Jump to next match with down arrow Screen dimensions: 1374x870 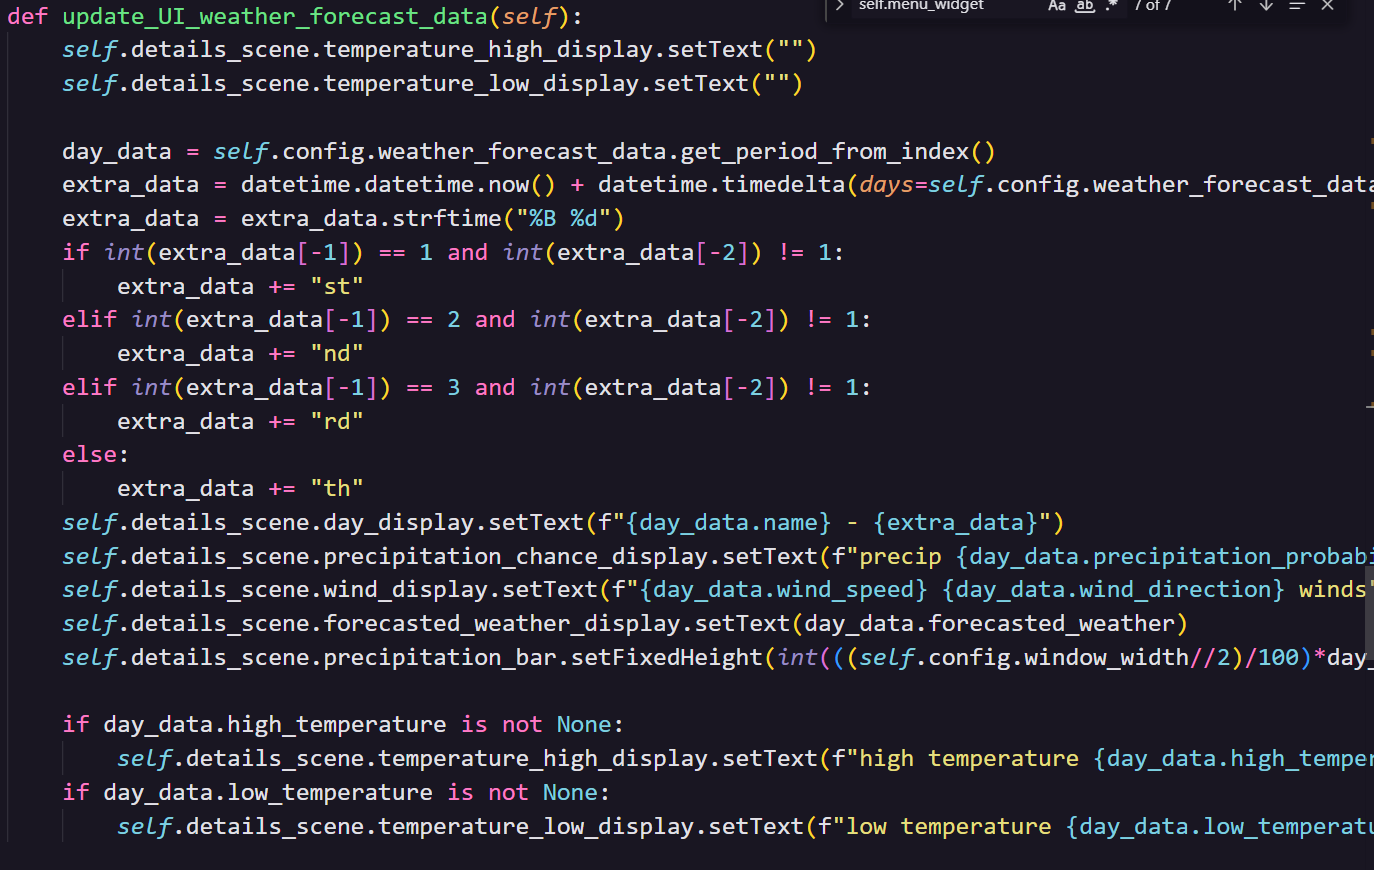pyautogui.click(x=1266, y=5)
